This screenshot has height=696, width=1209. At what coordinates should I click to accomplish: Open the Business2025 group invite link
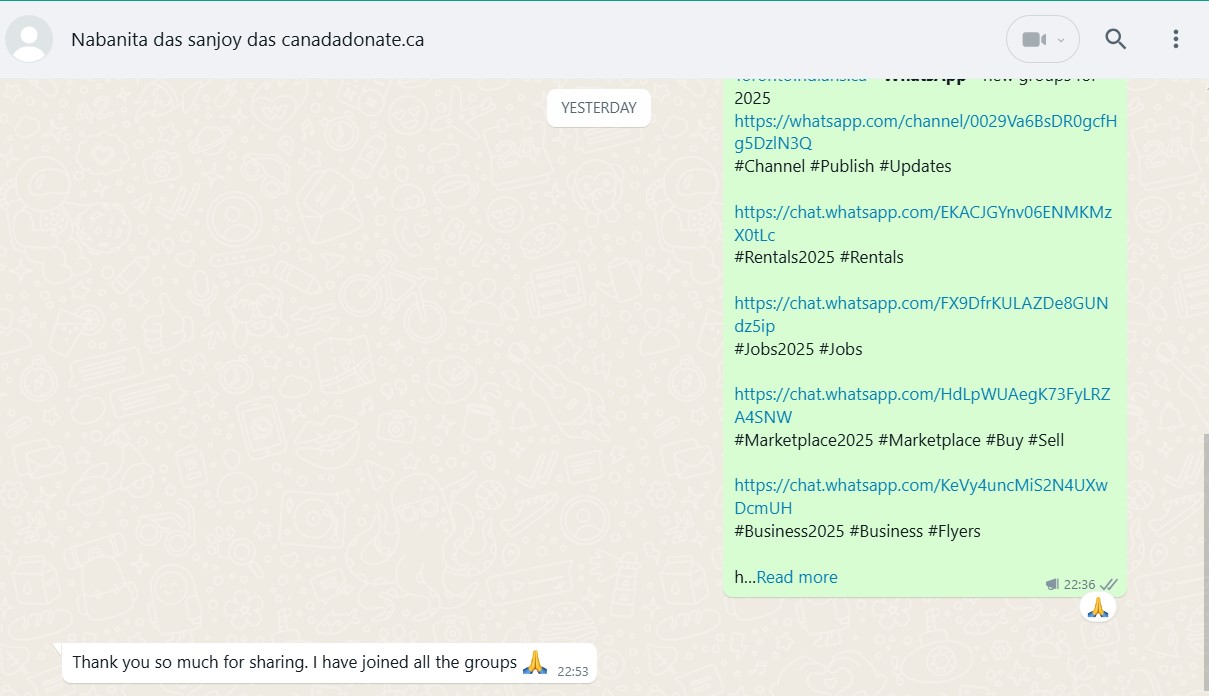point(920,485)
